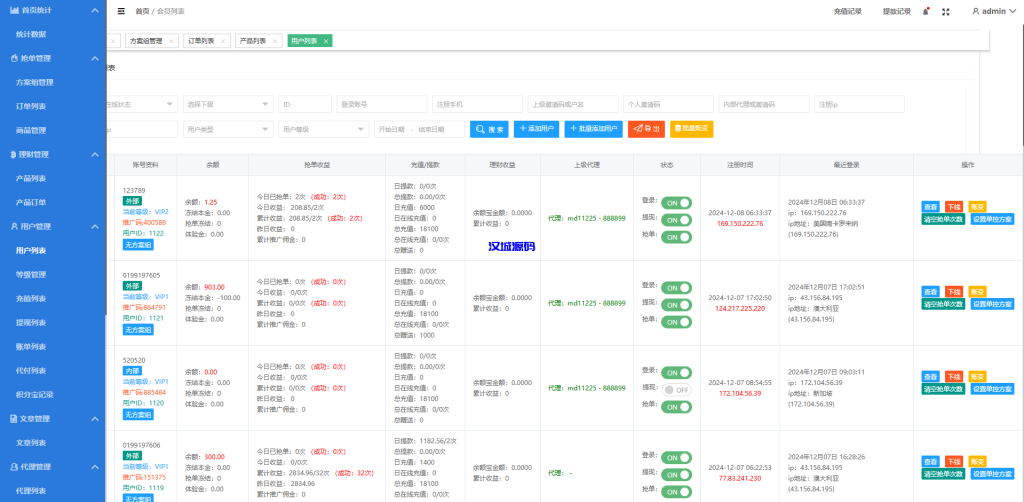This screenshot has width=1024, height=502.
Task: Click the 登录账号 input field
Action: 381,104
